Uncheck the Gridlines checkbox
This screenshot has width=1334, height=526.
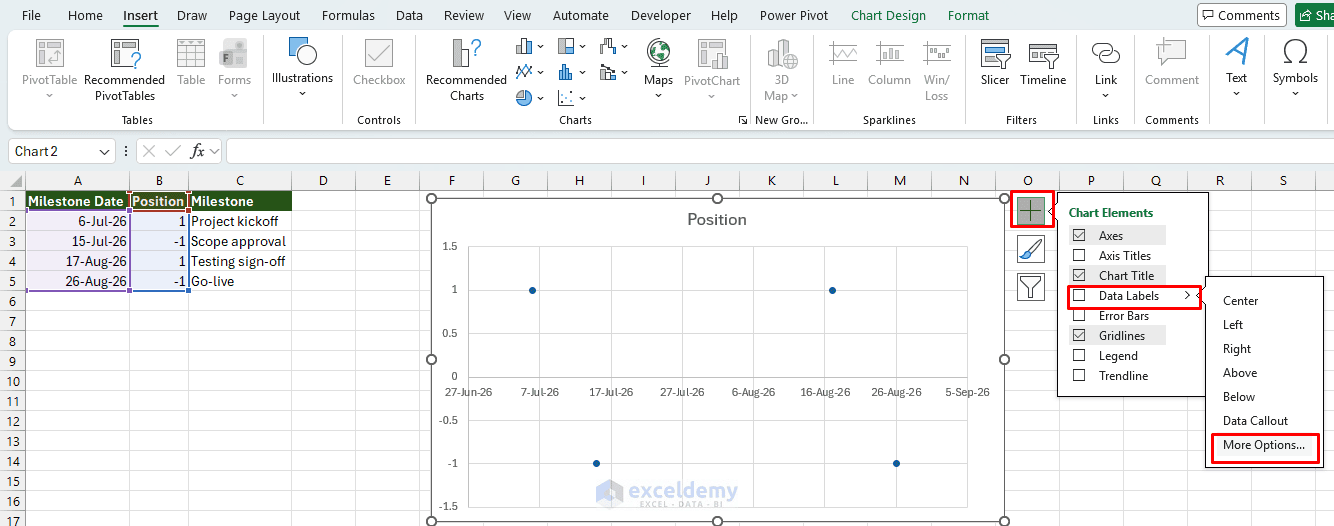click(1079, 336)
